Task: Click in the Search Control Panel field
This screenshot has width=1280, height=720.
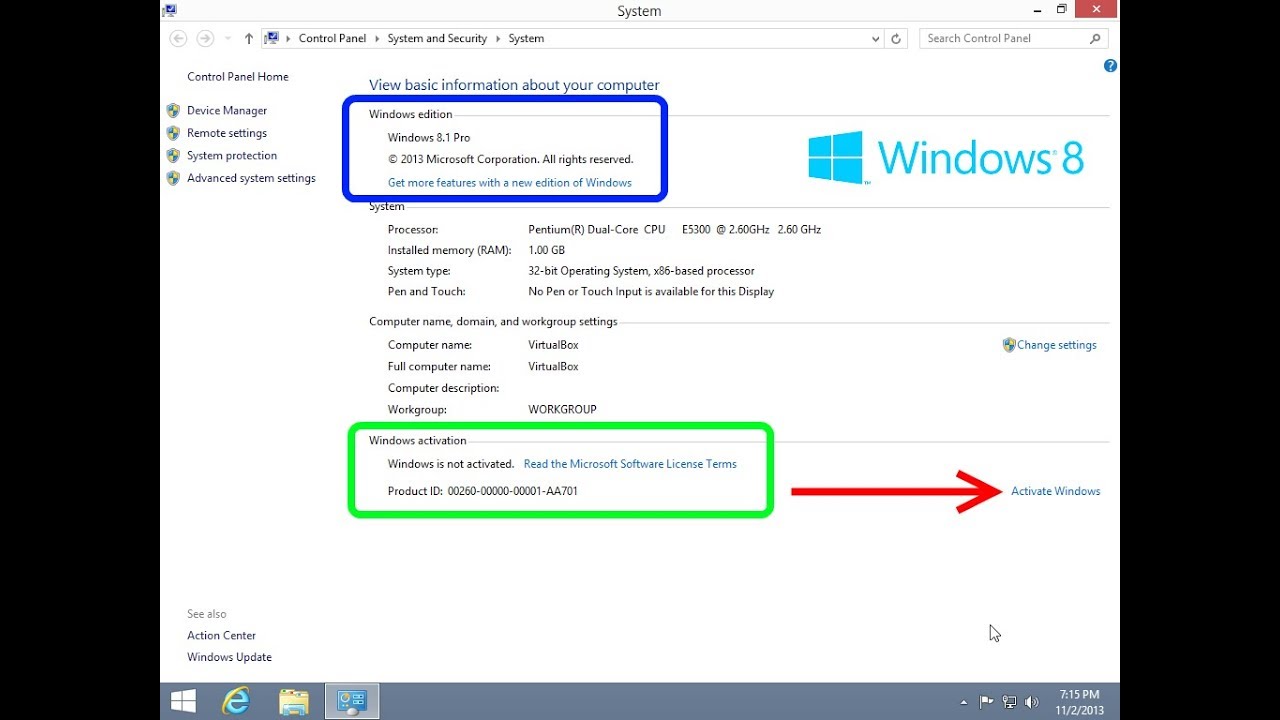Action: pyautogui.click(x=1003, y=38)
